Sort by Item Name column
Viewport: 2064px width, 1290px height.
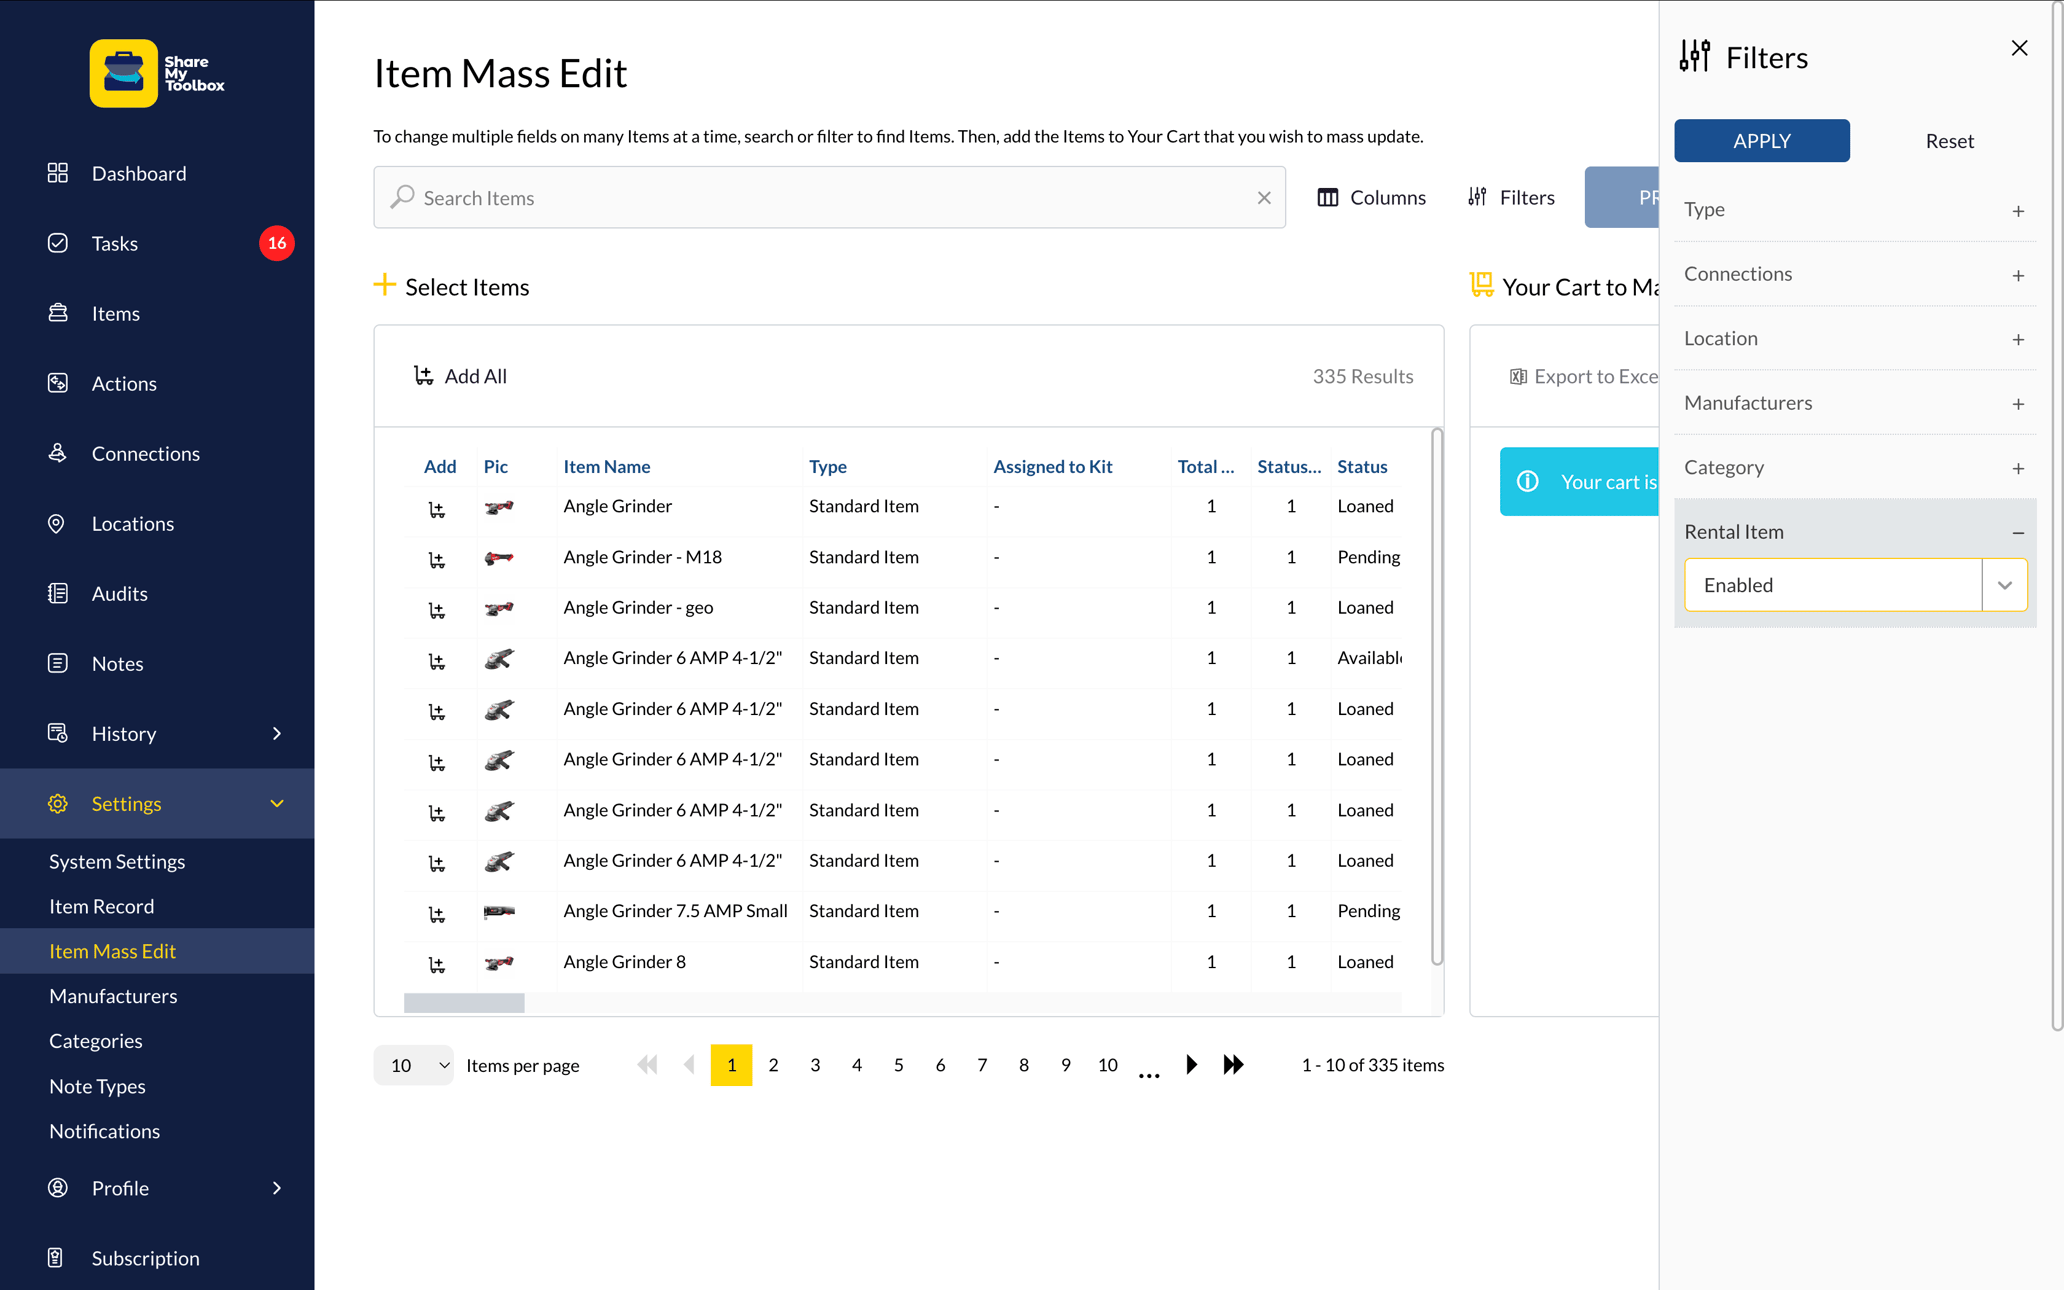click(606, 467)
